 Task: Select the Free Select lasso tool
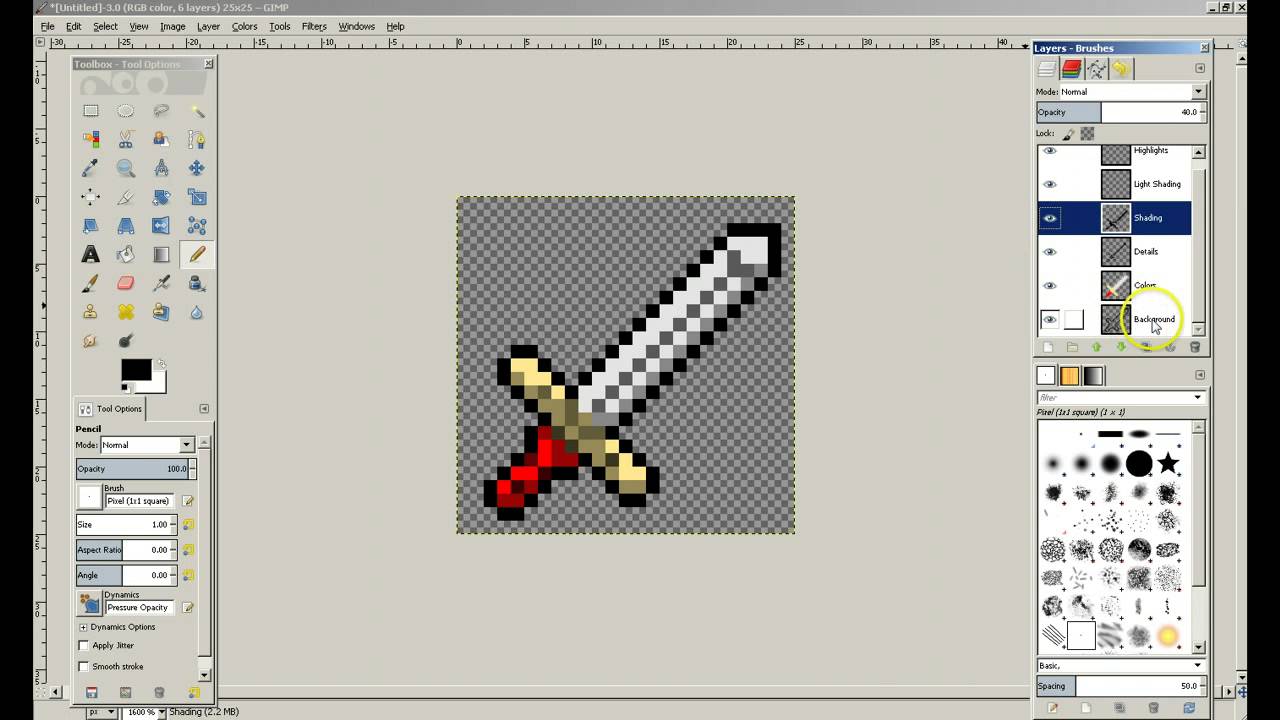(x=161, y=111)
